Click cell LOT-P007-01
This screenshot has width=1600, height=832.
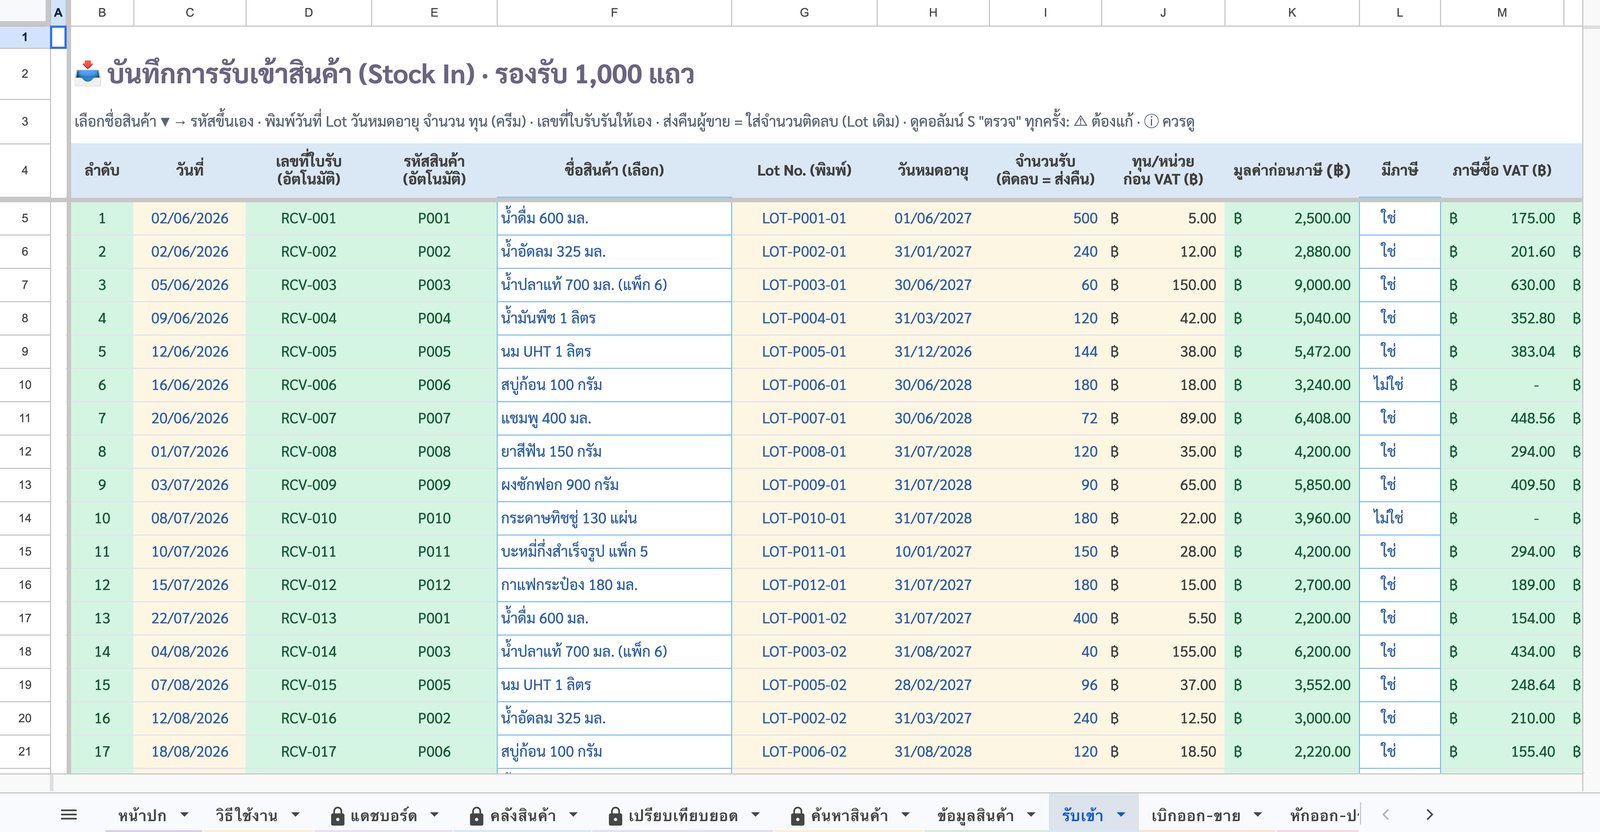click(x=804, y=418)
